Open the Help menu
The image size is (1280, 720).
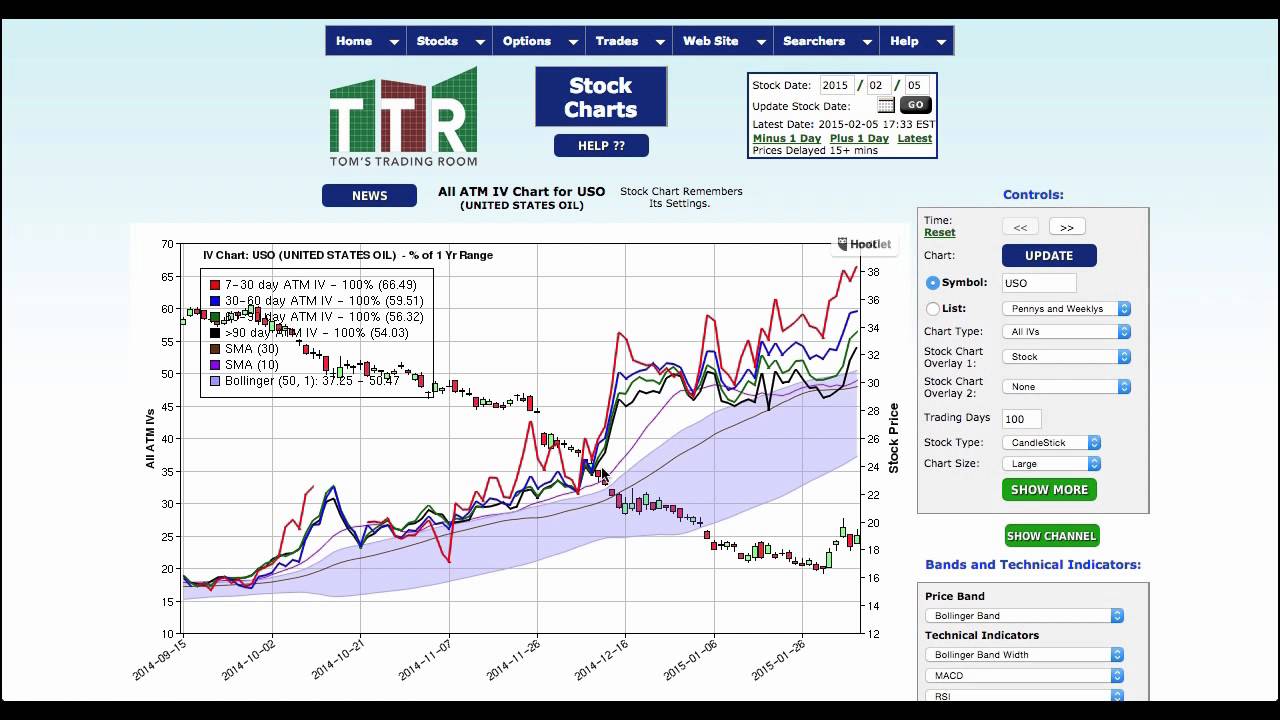(904, 41)
